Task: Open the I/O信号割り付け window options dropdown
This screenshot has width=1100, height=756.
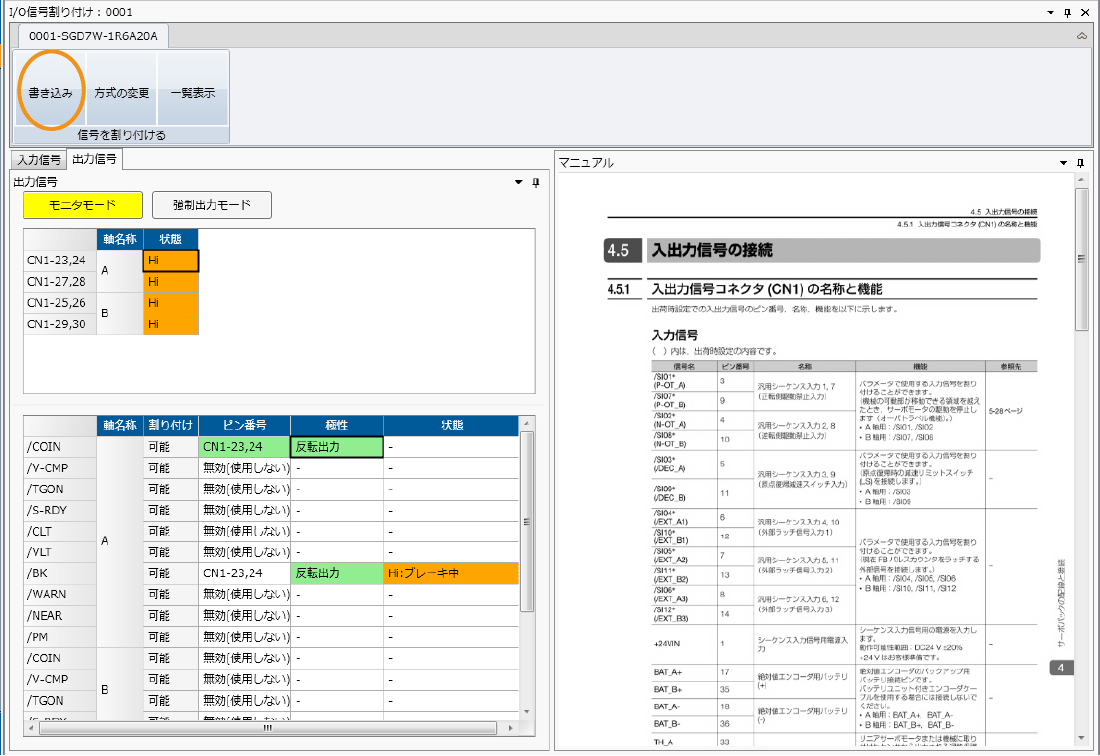Action: click(1050, 12)
